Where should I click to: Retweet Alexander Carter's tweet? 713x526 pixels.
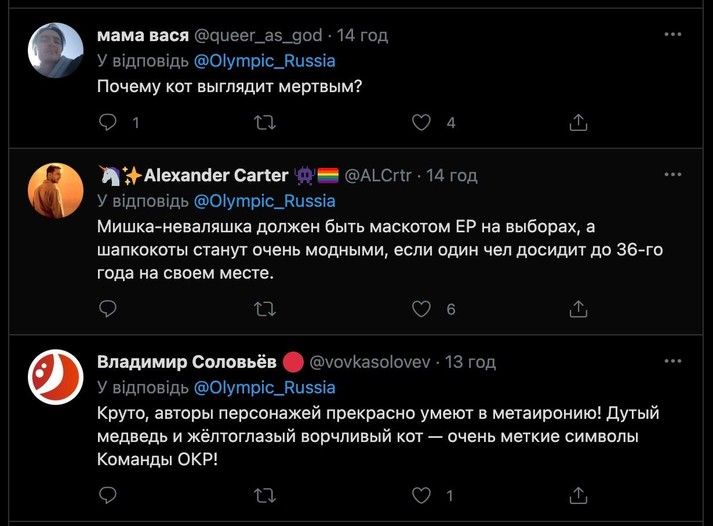pos(265,309)
